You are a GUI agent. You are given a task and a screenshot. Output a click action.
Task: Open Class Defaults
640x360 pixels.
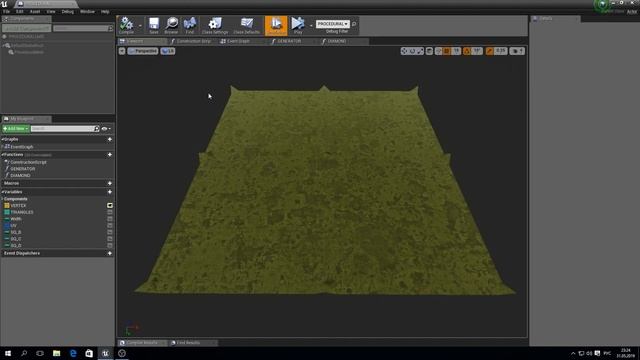[x=247, y=25]
